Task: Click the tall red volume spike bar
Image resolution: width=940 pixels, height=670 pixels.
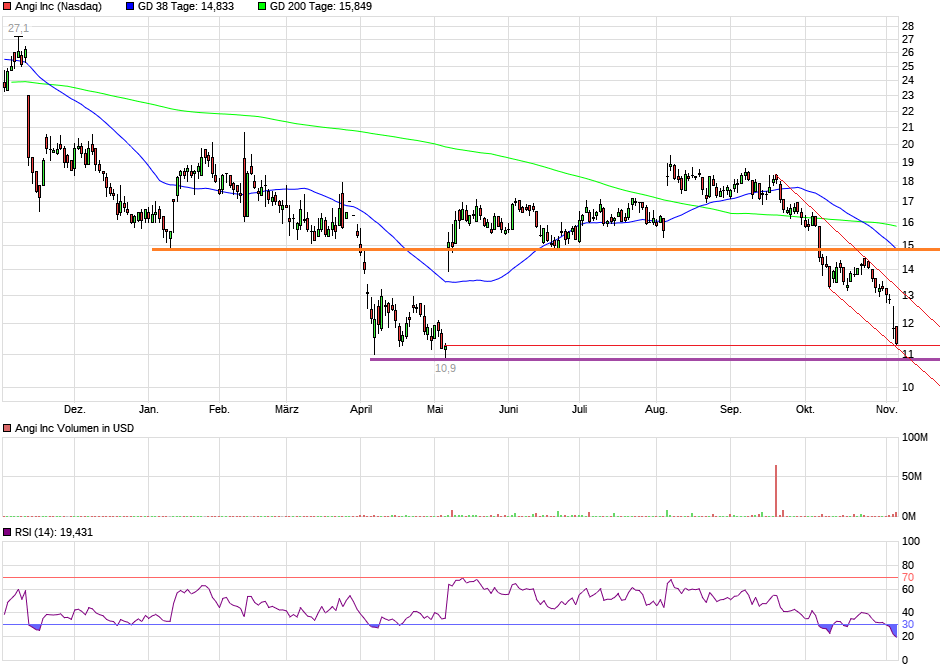Action: pyautogui.click(x=776, y=490)
